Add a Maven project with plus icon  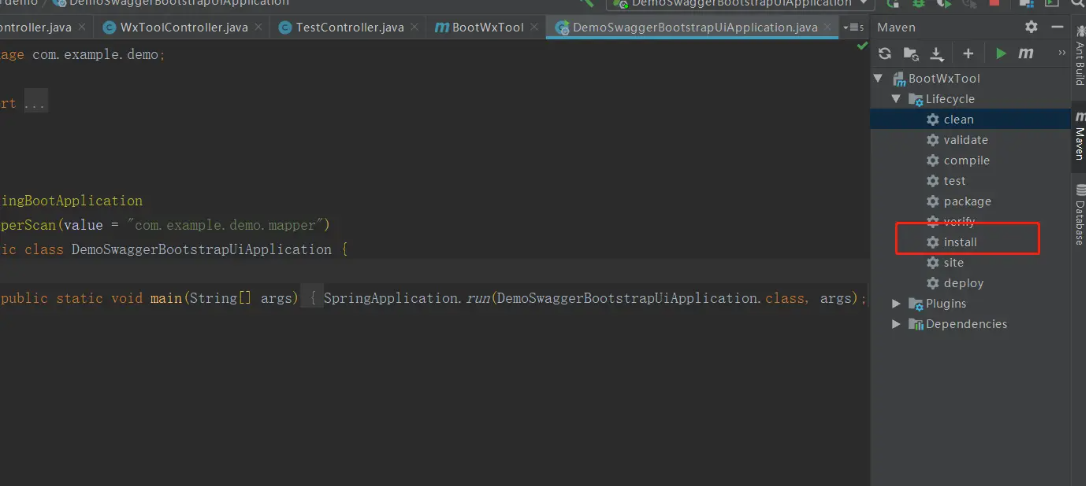(x=968, y=53)
